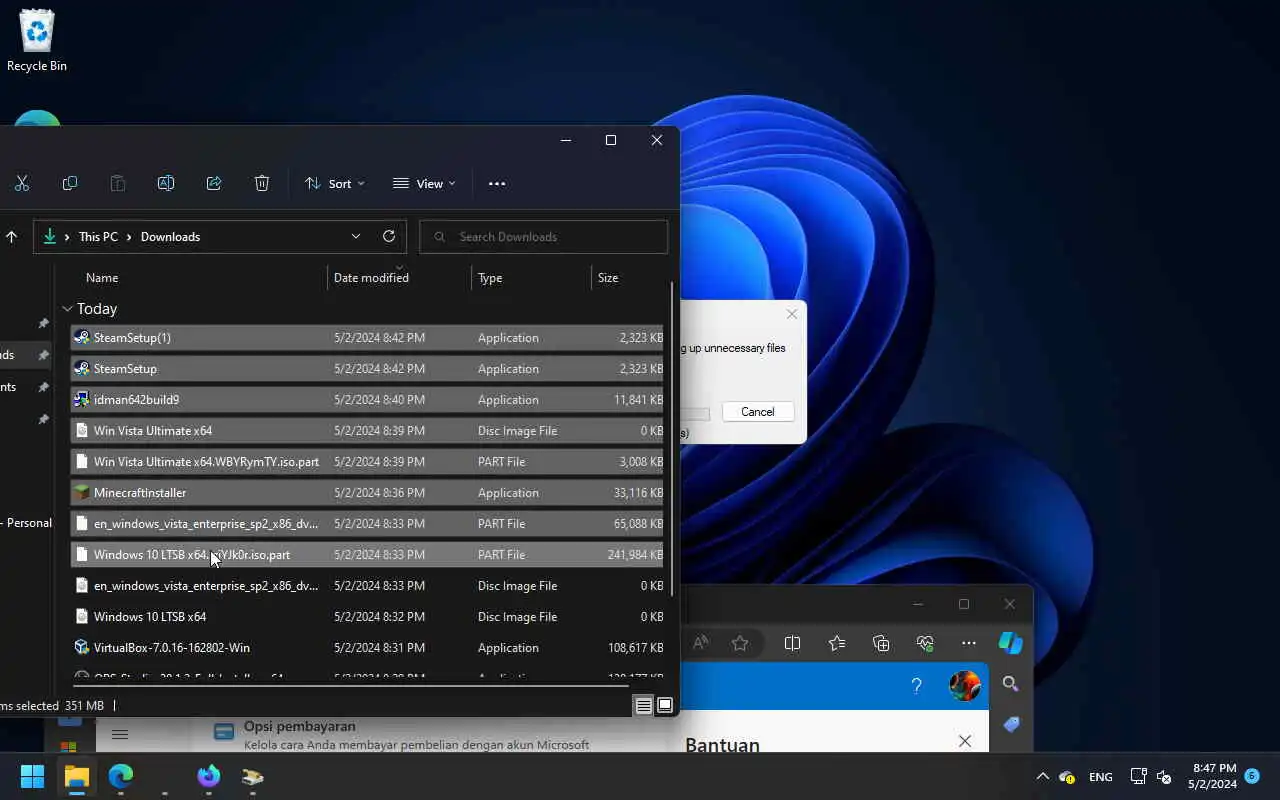Open the hamburger menu in background page
The image size is (1280, 800).
(x=120, y=735)
